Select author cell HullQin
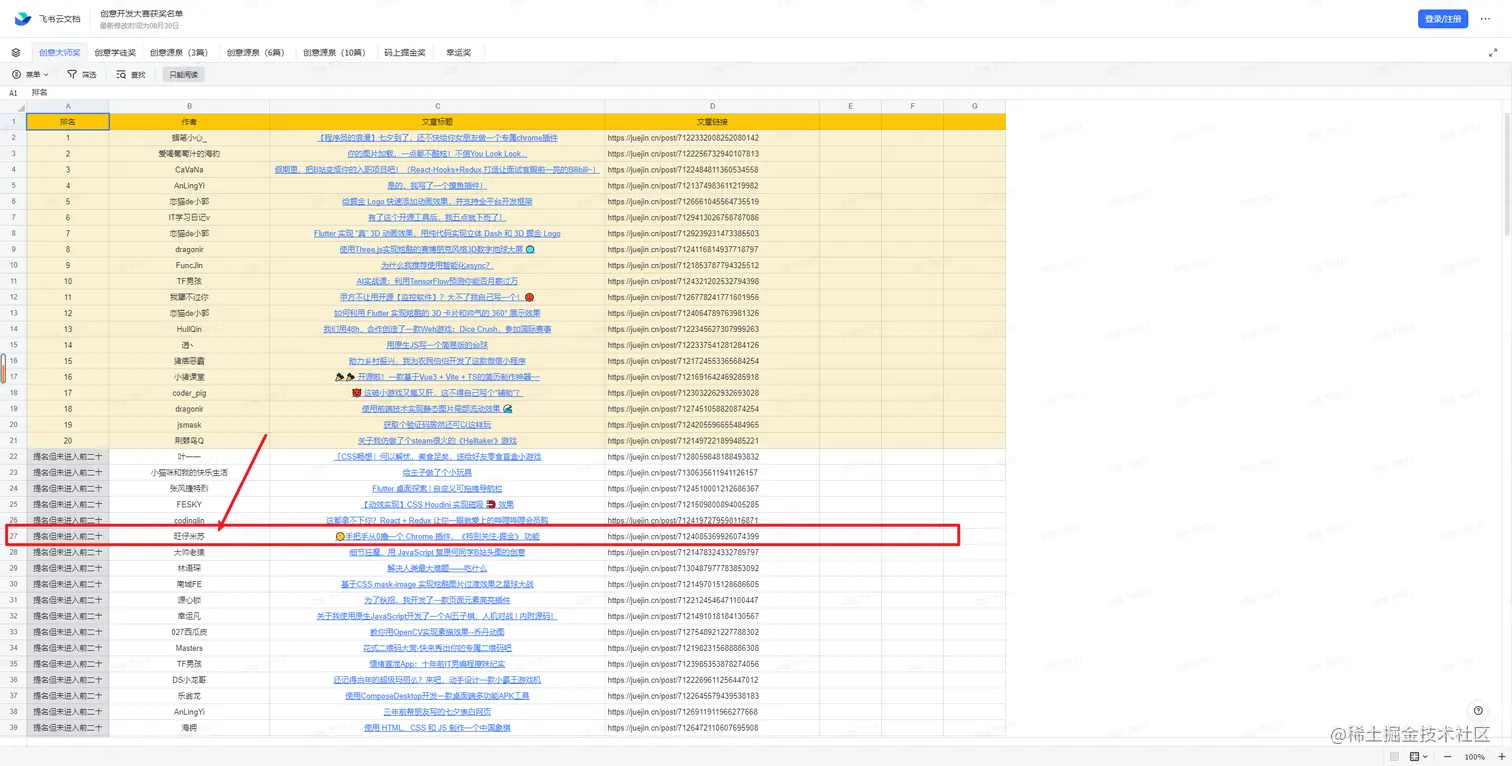 point(189,329)
